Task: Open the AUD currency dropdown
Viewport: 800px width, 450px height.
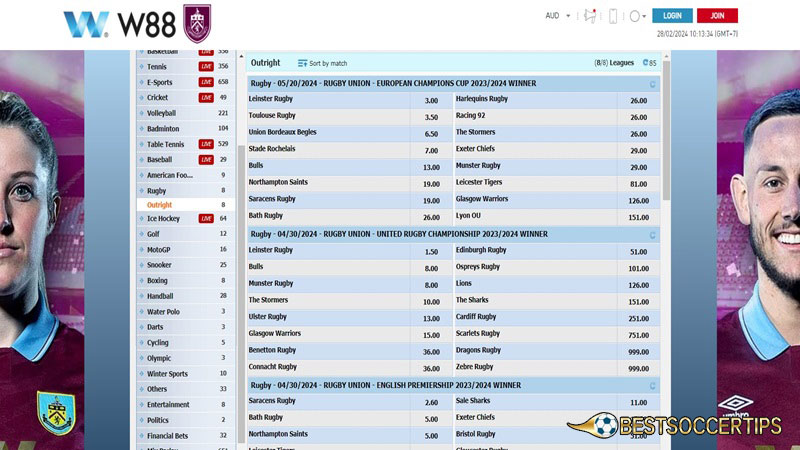Action: tap(558, 16)
